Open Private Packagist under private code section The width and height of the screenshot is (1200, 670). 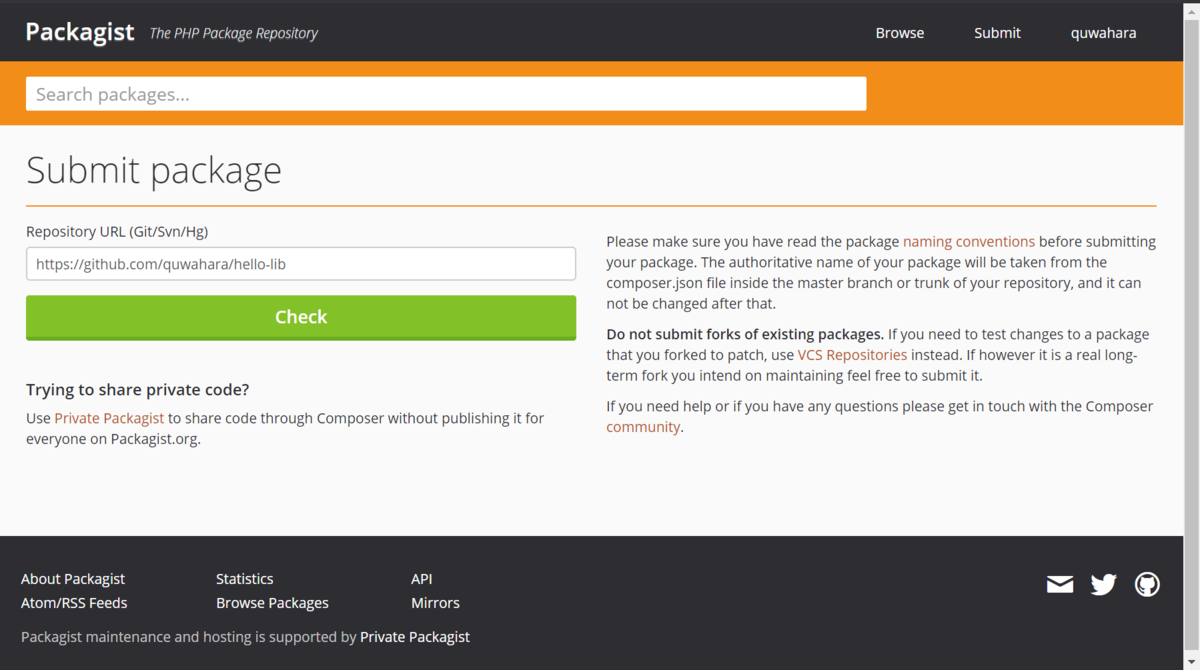[109, 418]
